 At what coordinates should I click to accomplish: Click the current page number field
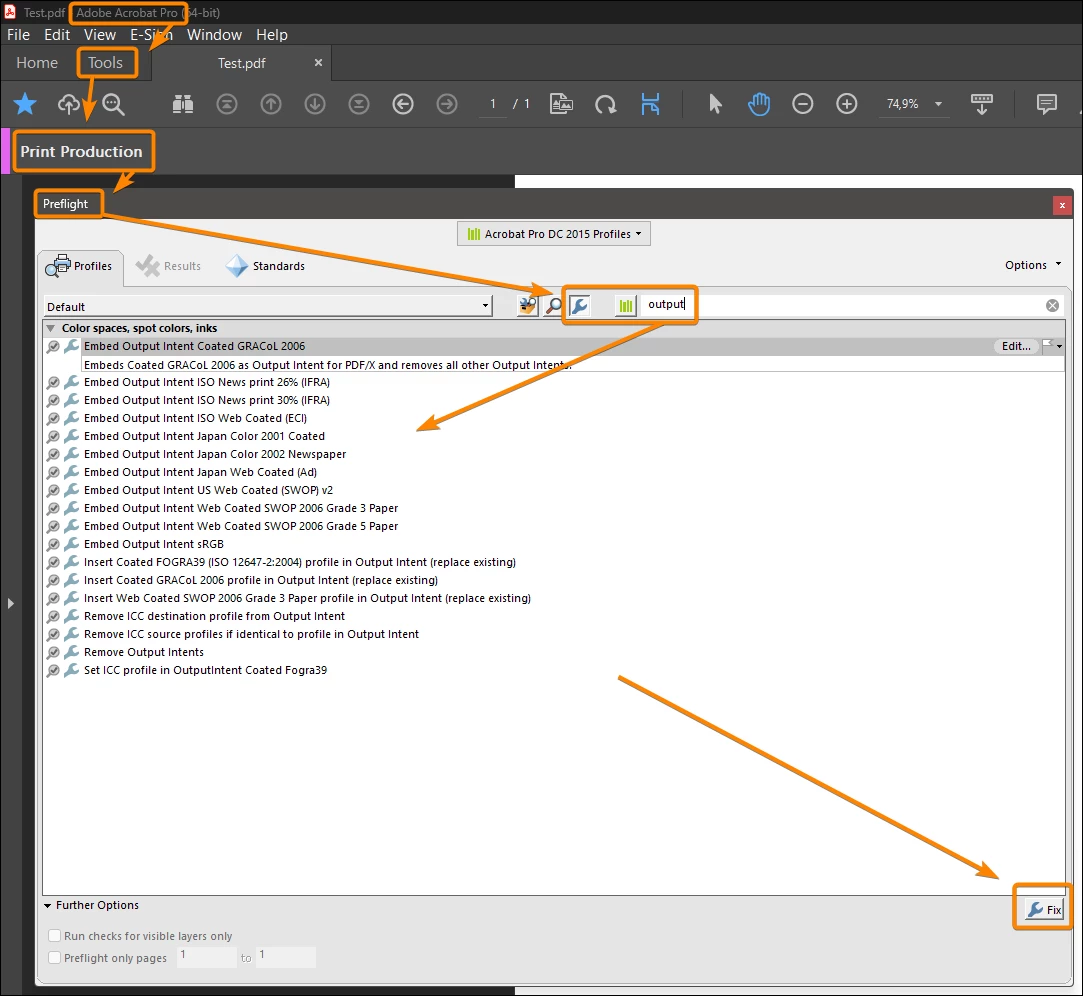(492, 104)
